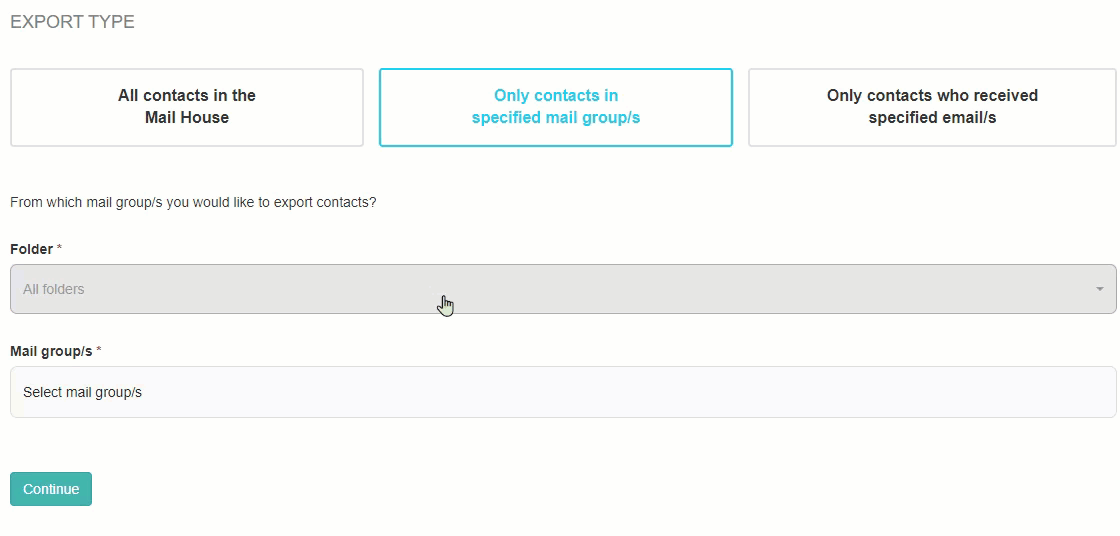Click the asterisk next to Folder

59,248
